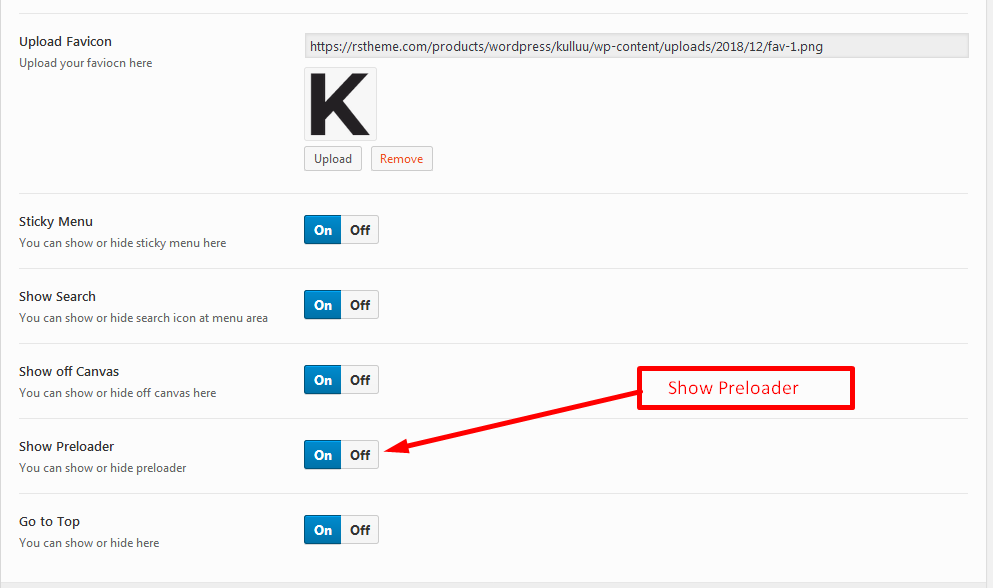The width and height of the screenshot is (993, 588).
Task: Set Show off Canvas to On
Action: pyautogui.click(x=323, y=380)
